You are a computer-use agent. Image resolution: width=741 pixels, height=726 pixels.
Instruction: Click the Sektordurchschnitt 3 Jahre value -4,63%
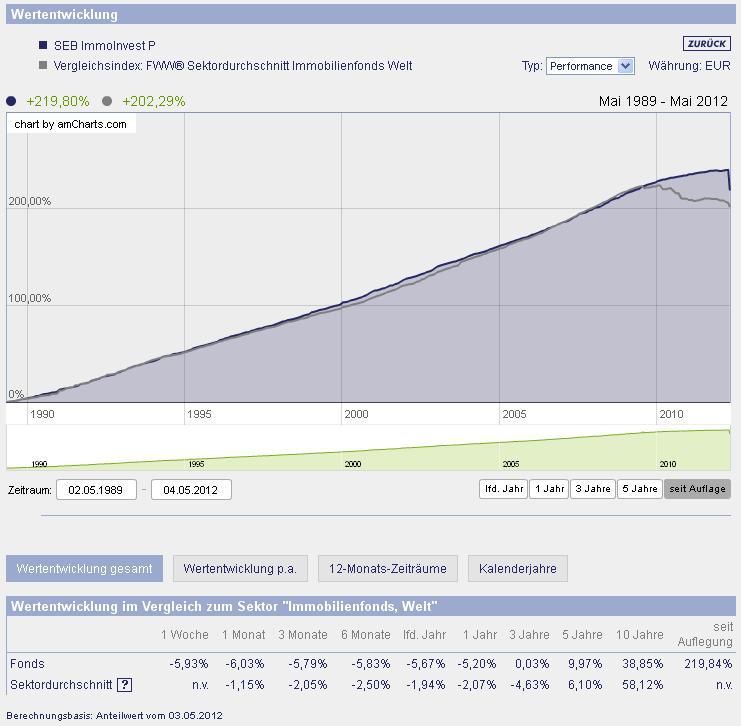(529, 684)
